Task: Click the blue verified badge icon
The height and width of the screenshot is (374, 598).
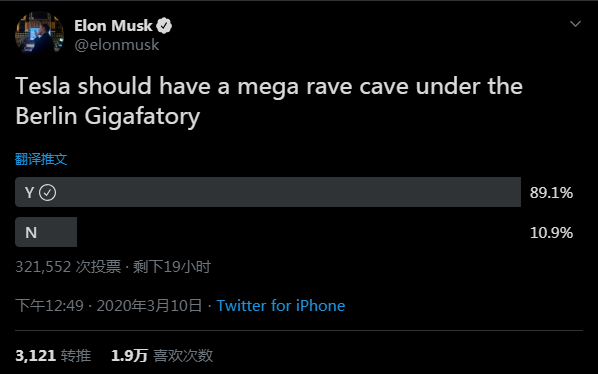Action: (x=164, y=26)
